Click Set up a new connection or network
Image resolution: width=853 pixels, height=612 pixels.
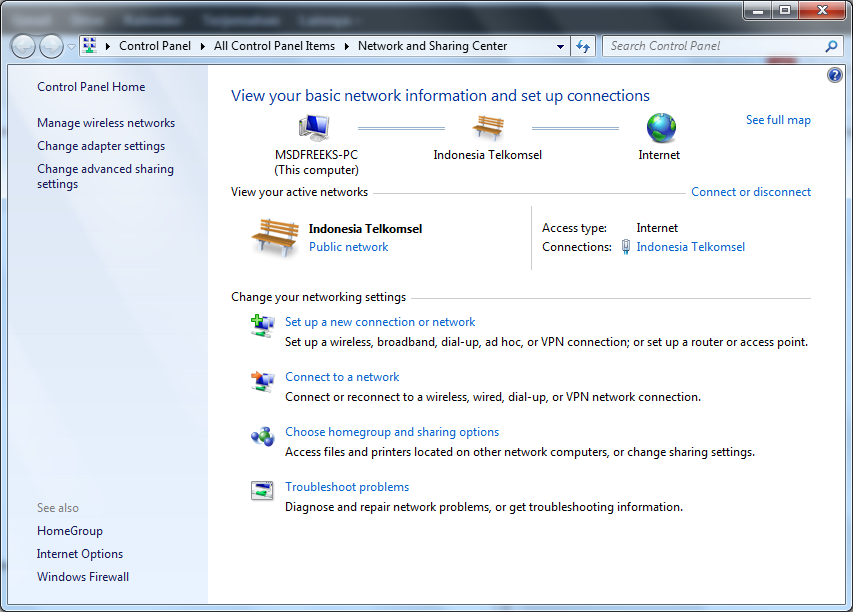coord(380,322)
